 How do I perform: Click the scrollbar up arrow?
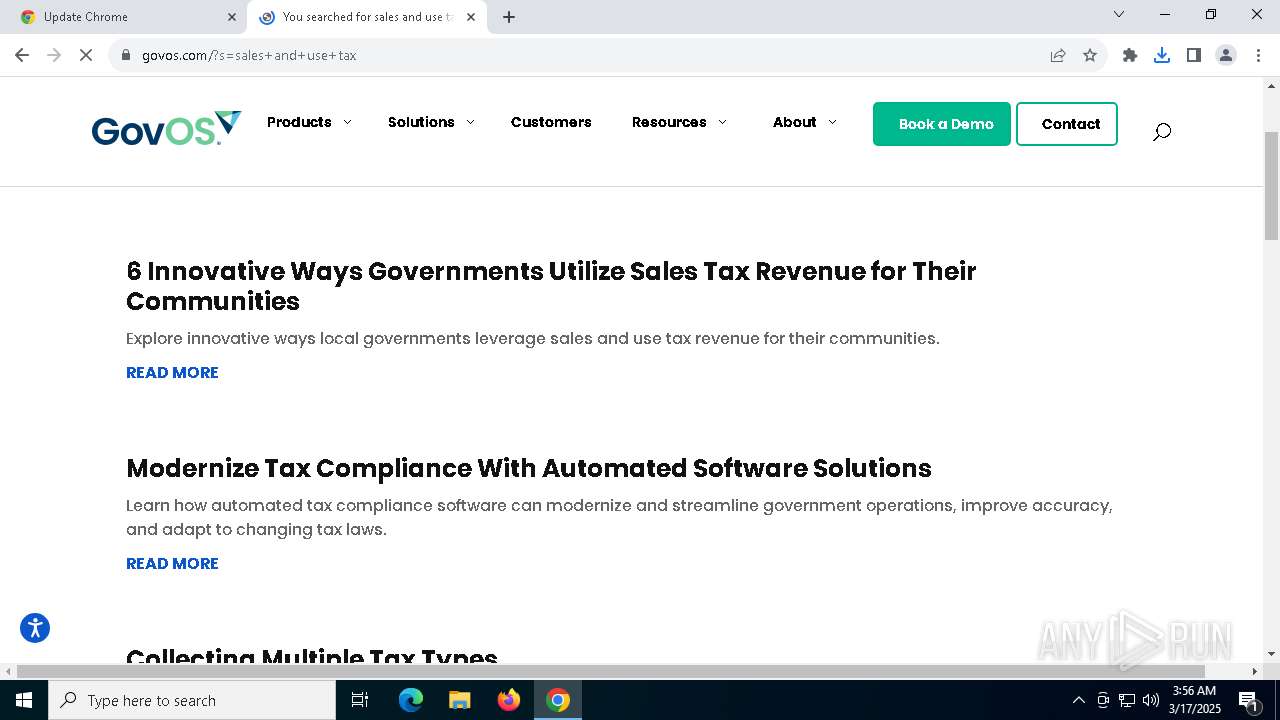point(1271,86)
